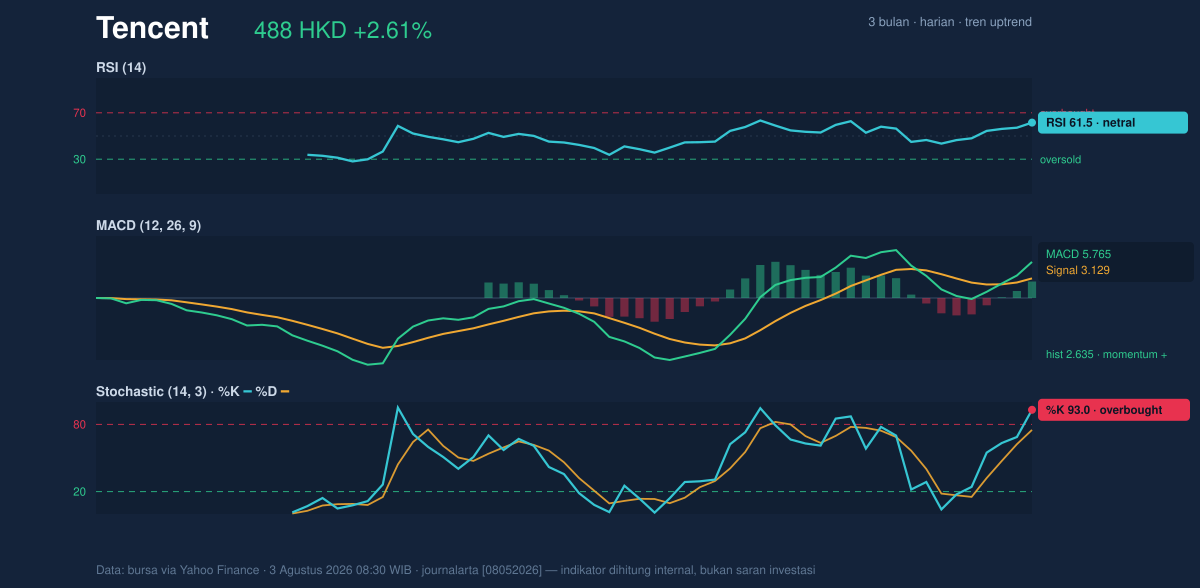Click the %D orange legend swatch
Viewport: 1200px width, 588px height.
pyautogui.click(x=285, y=391)
